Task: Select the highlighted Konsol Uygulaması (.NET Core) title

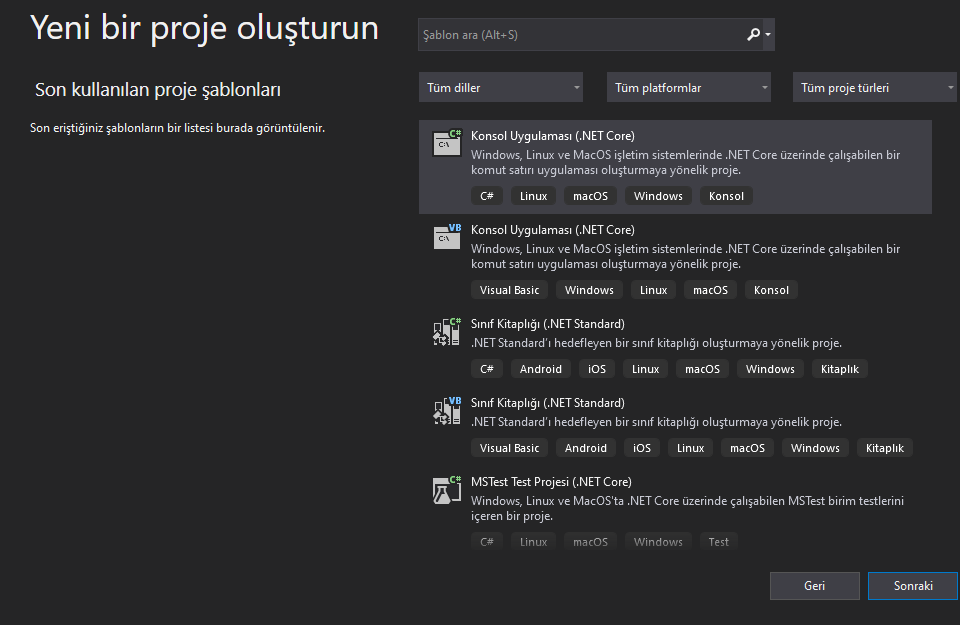Action: pos(553,136)
